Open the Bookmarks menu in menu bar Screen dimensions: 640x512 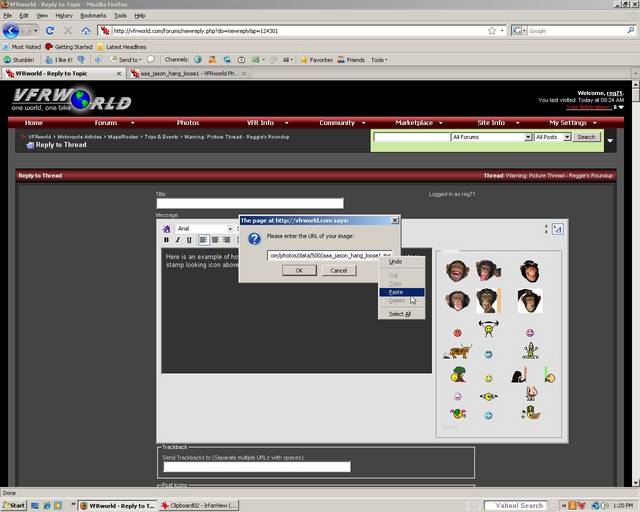pos(93,16)
